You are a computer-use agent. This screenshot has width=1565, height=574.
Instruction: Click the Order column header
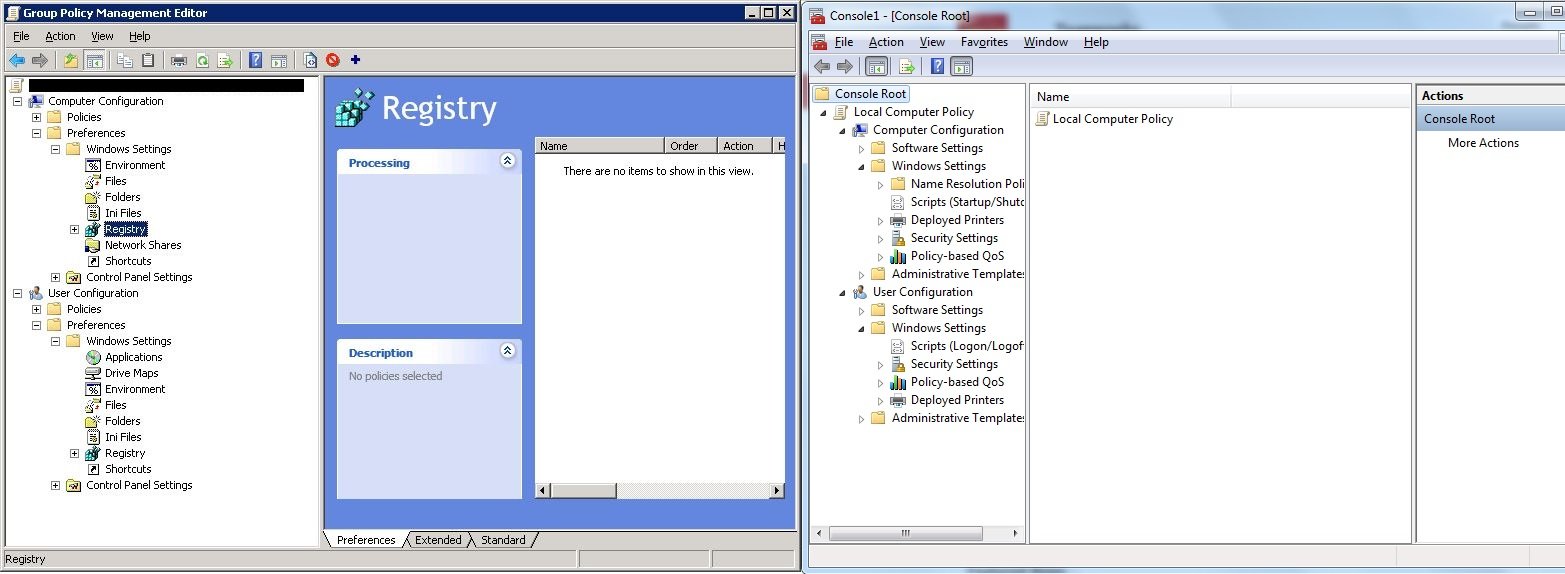pos(684,146)
